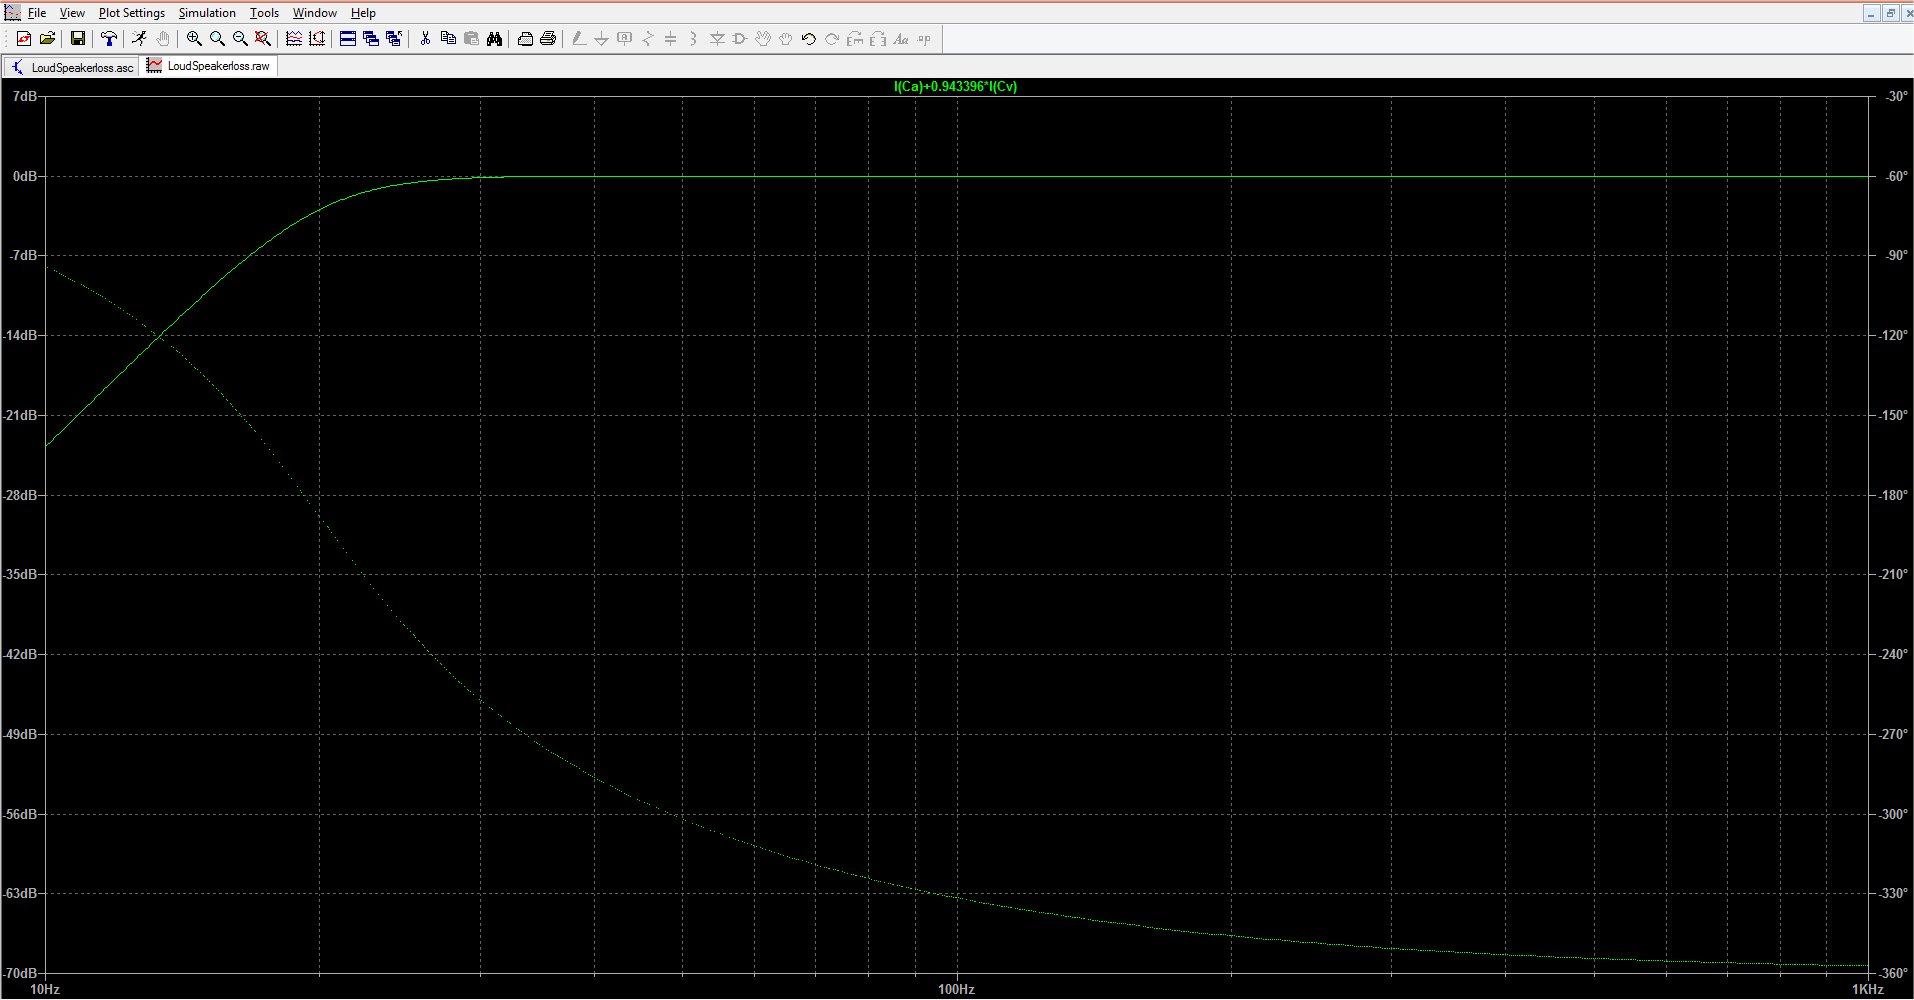Viewport: 1914px width, 1000px height.
Task: Click the Tile Windows icon
Action: [x=348, y=39]
